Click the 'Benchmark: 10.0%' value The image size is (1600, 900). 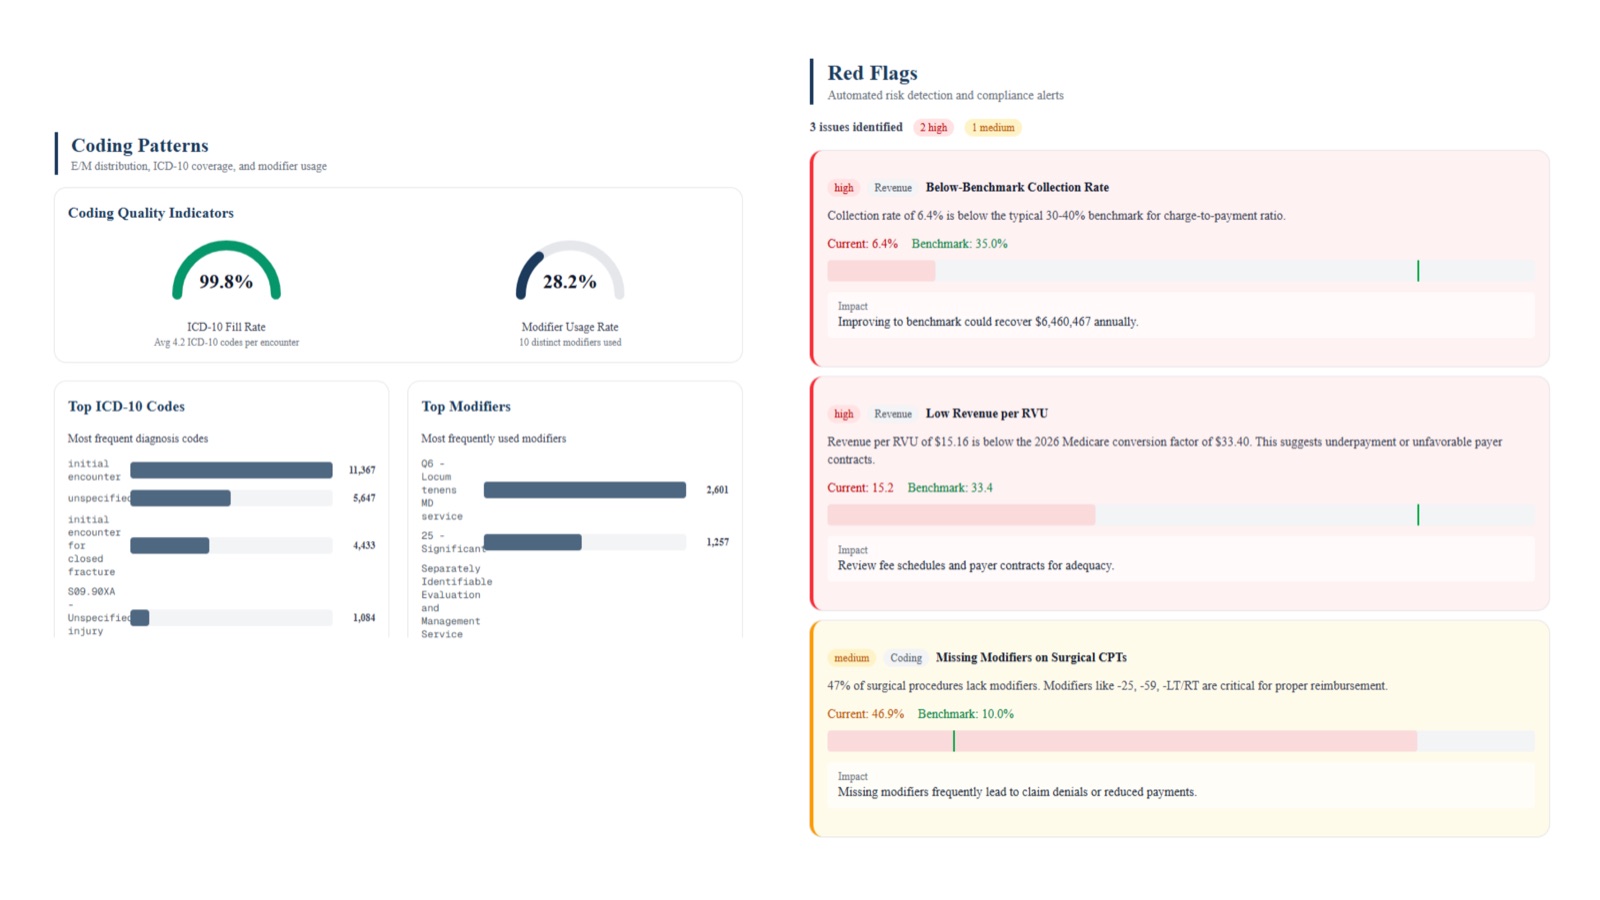[966, 714]
